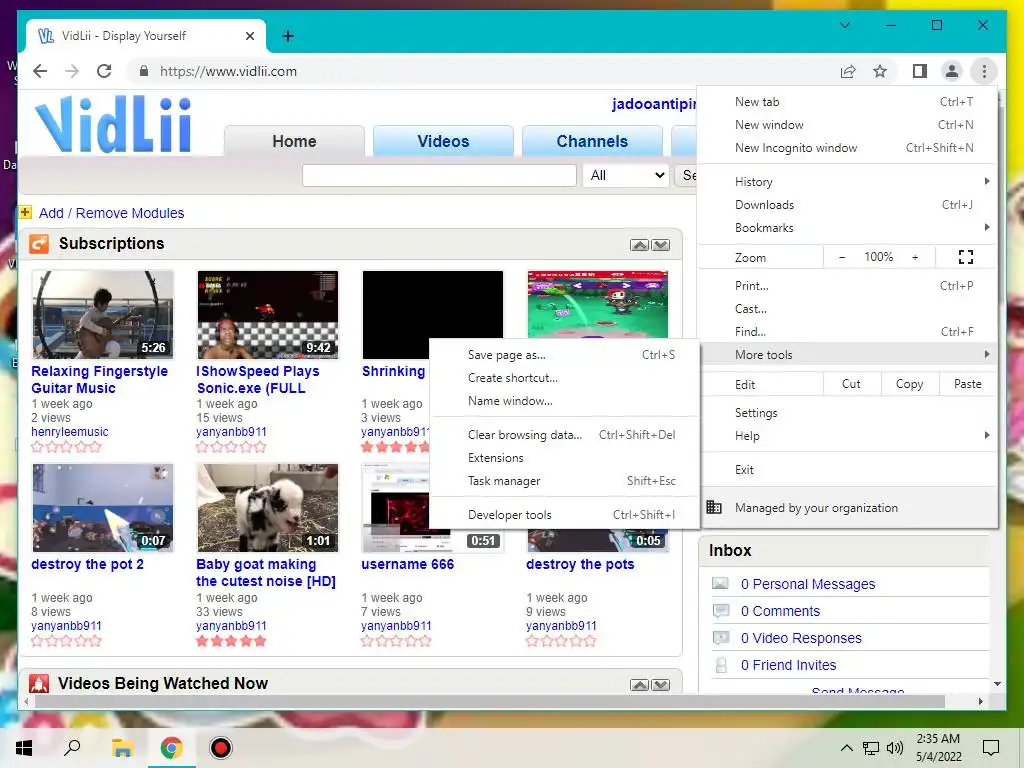Open Developer tools from submenu
The image size is (1024, 768).
coord(565,515)
